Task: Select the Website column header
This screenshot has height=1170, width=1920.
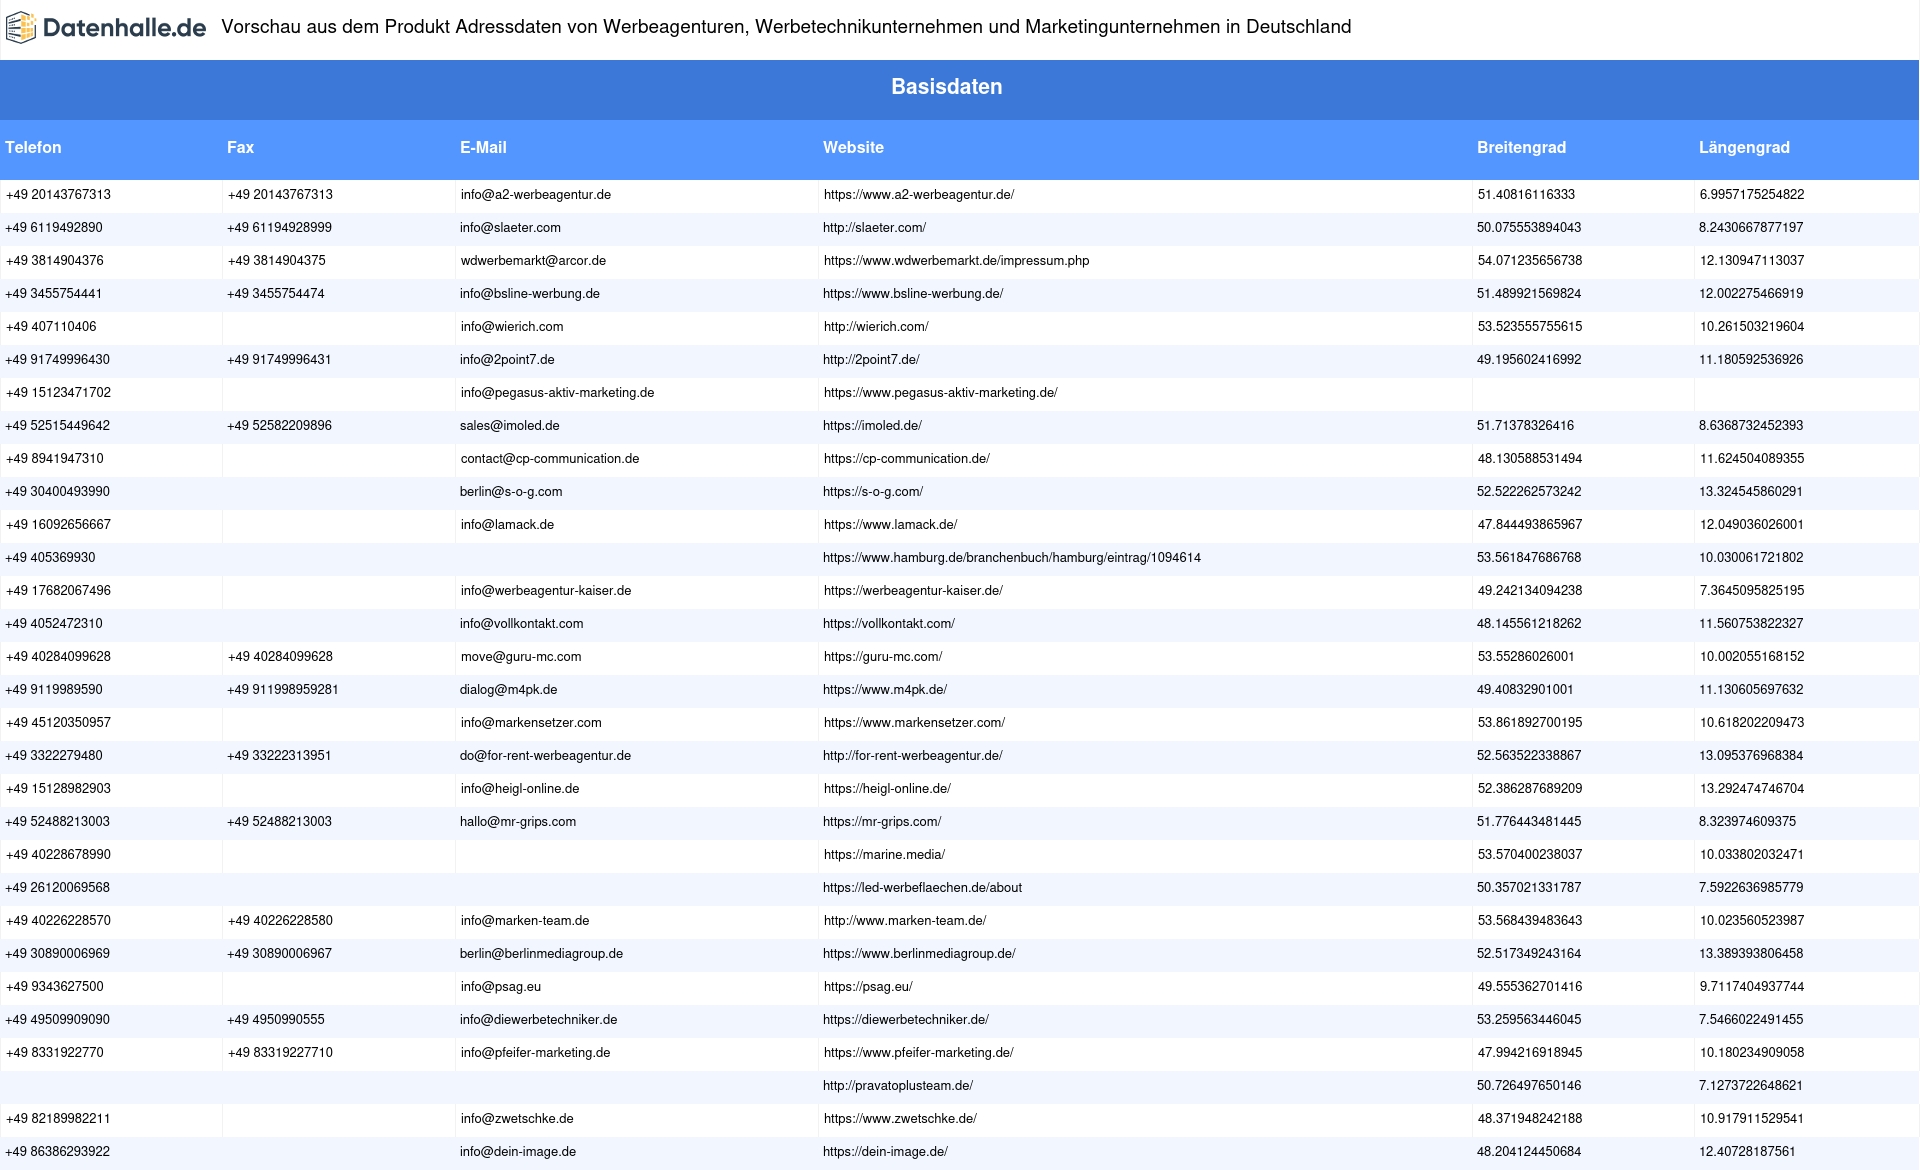Action: pyautogui.click(x=853, y=147)
